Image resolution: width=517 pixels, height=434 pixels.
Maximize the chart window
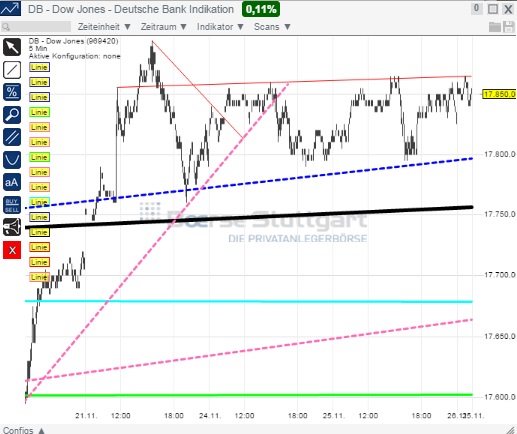point(493,9)
